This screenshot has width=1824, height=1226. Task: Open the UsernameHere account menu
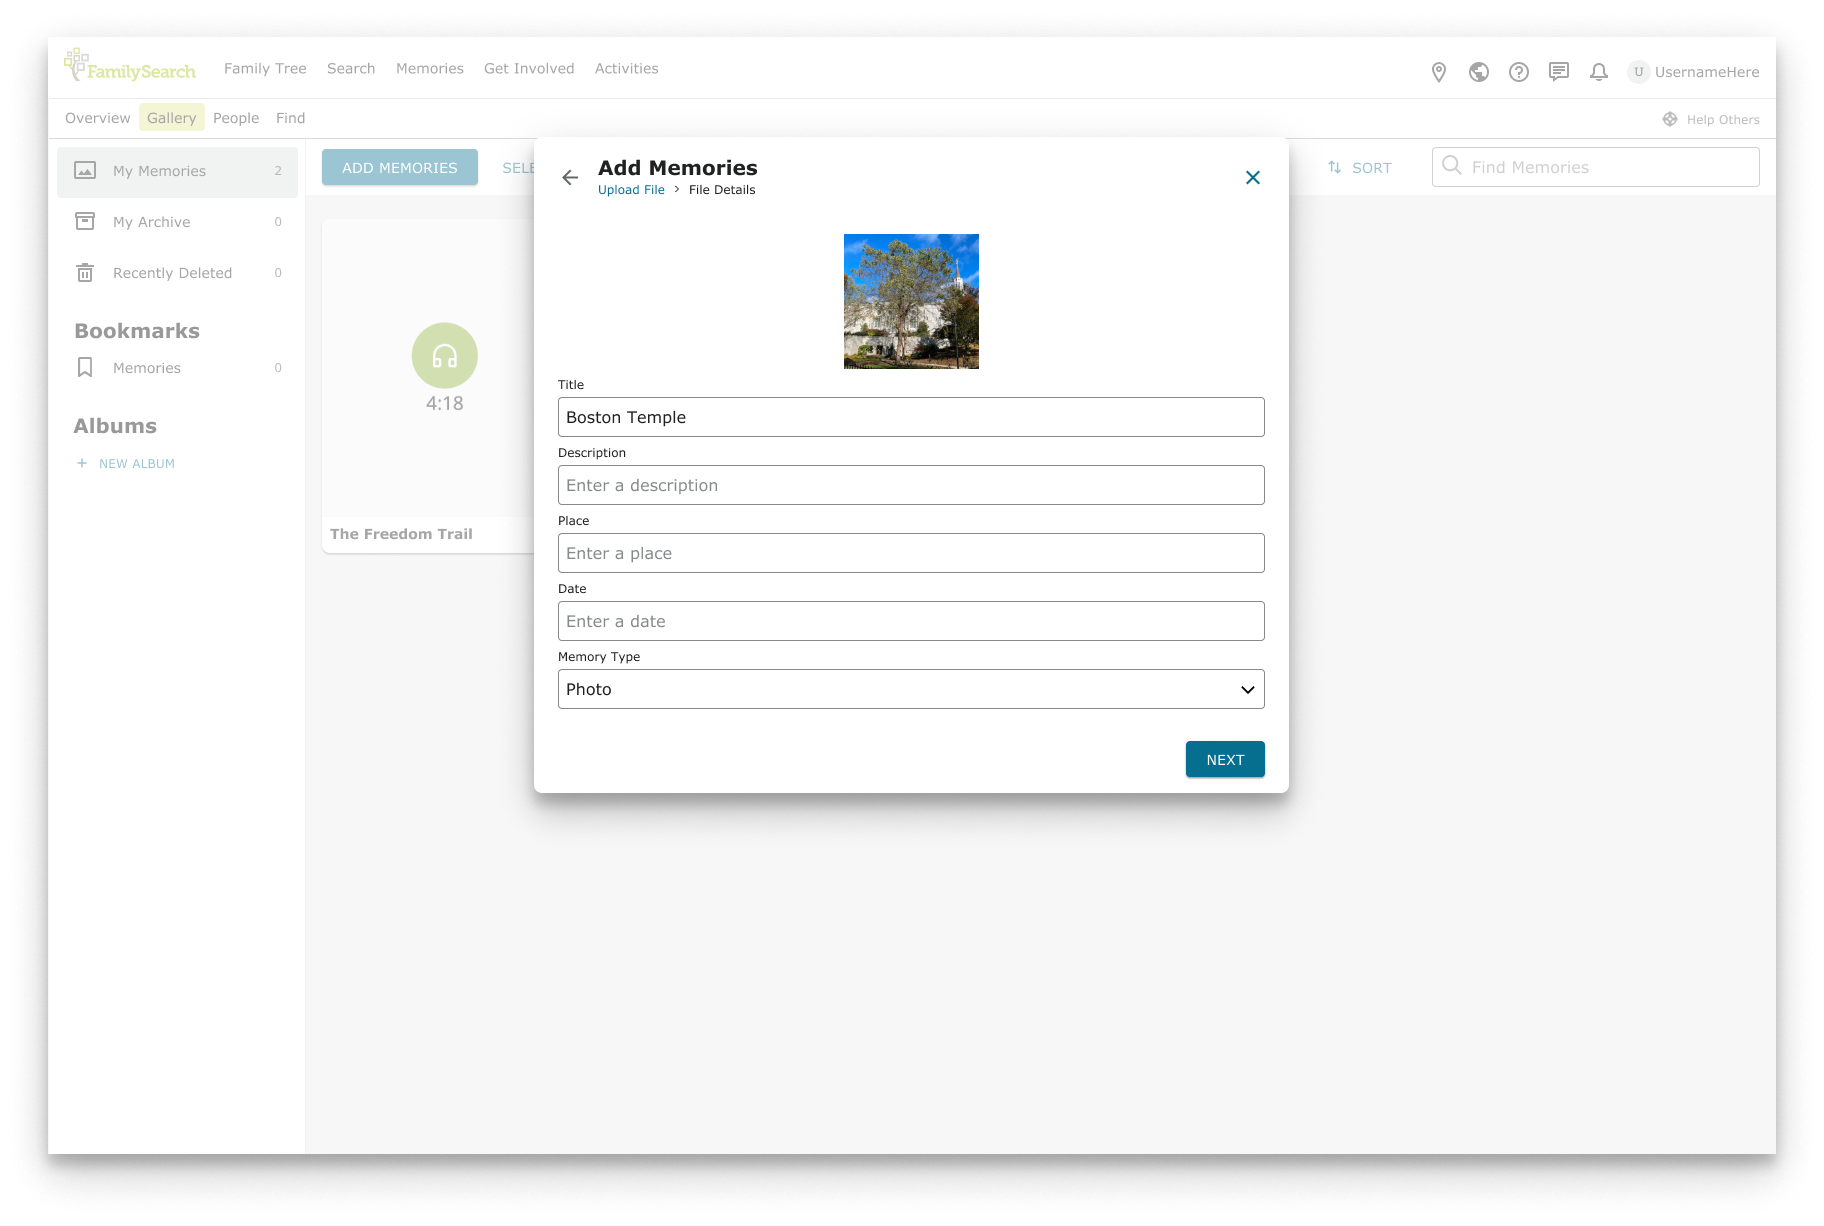(1694, 72)
